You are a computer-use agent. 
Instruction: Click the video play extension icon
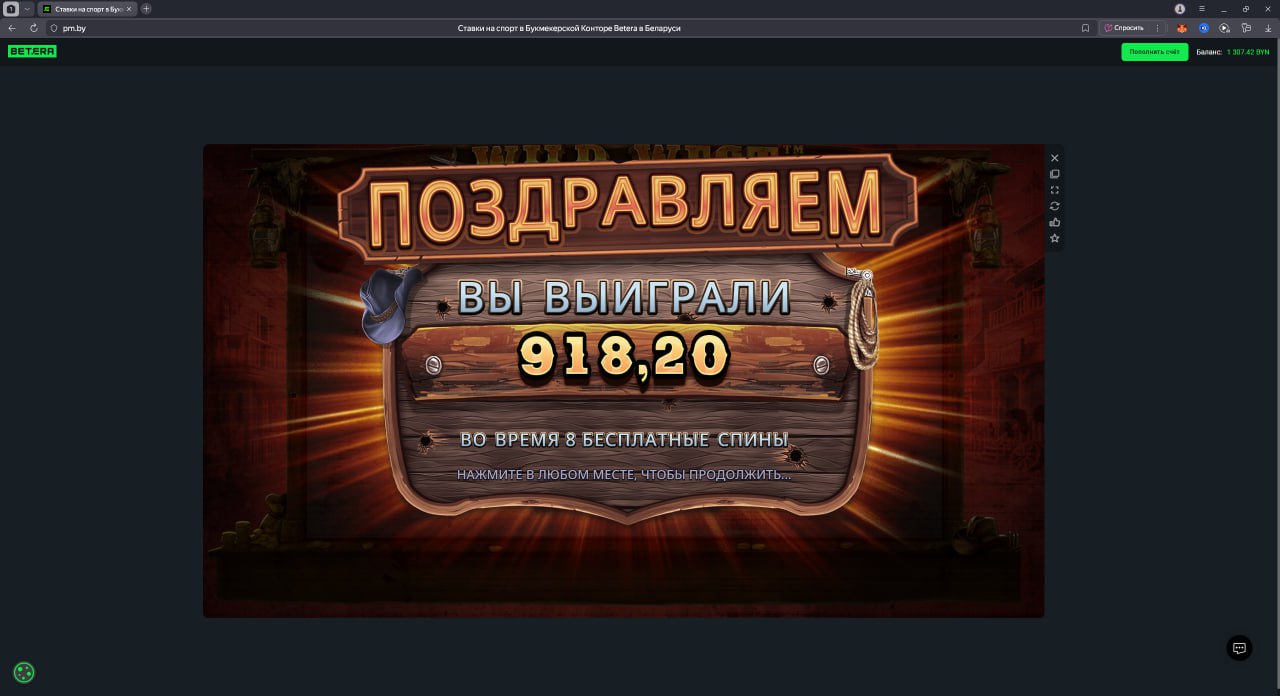(x=1225, y=28)
